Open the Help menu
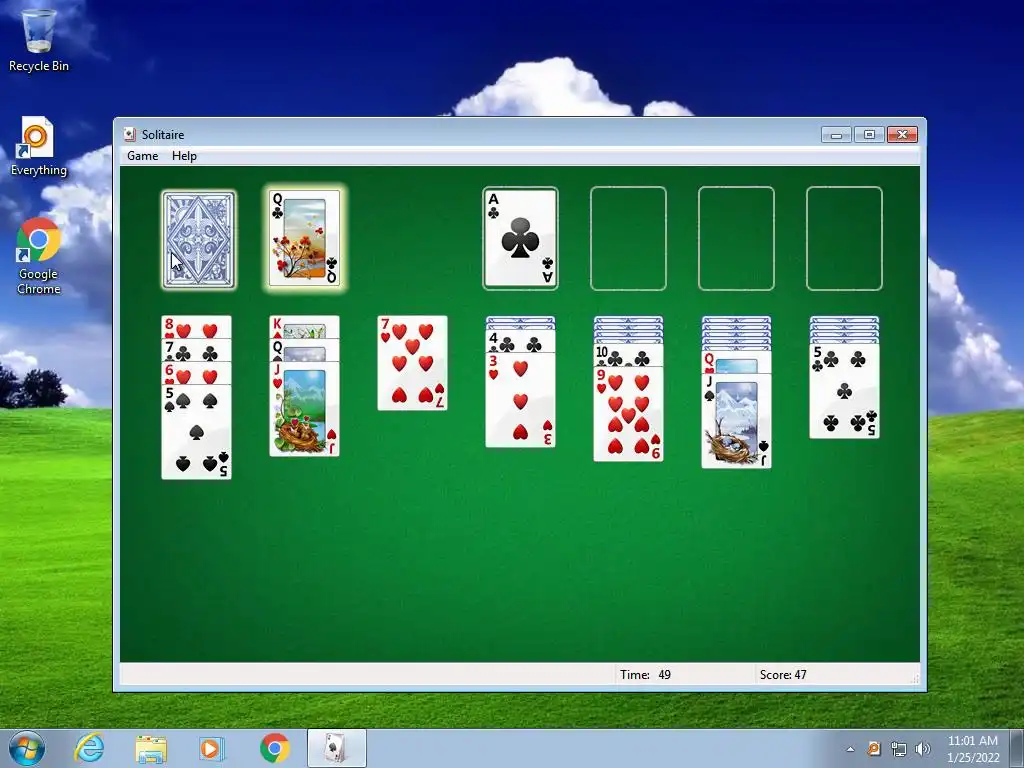The width and height of the screenshot is (1024, 768). click(184, 155)
